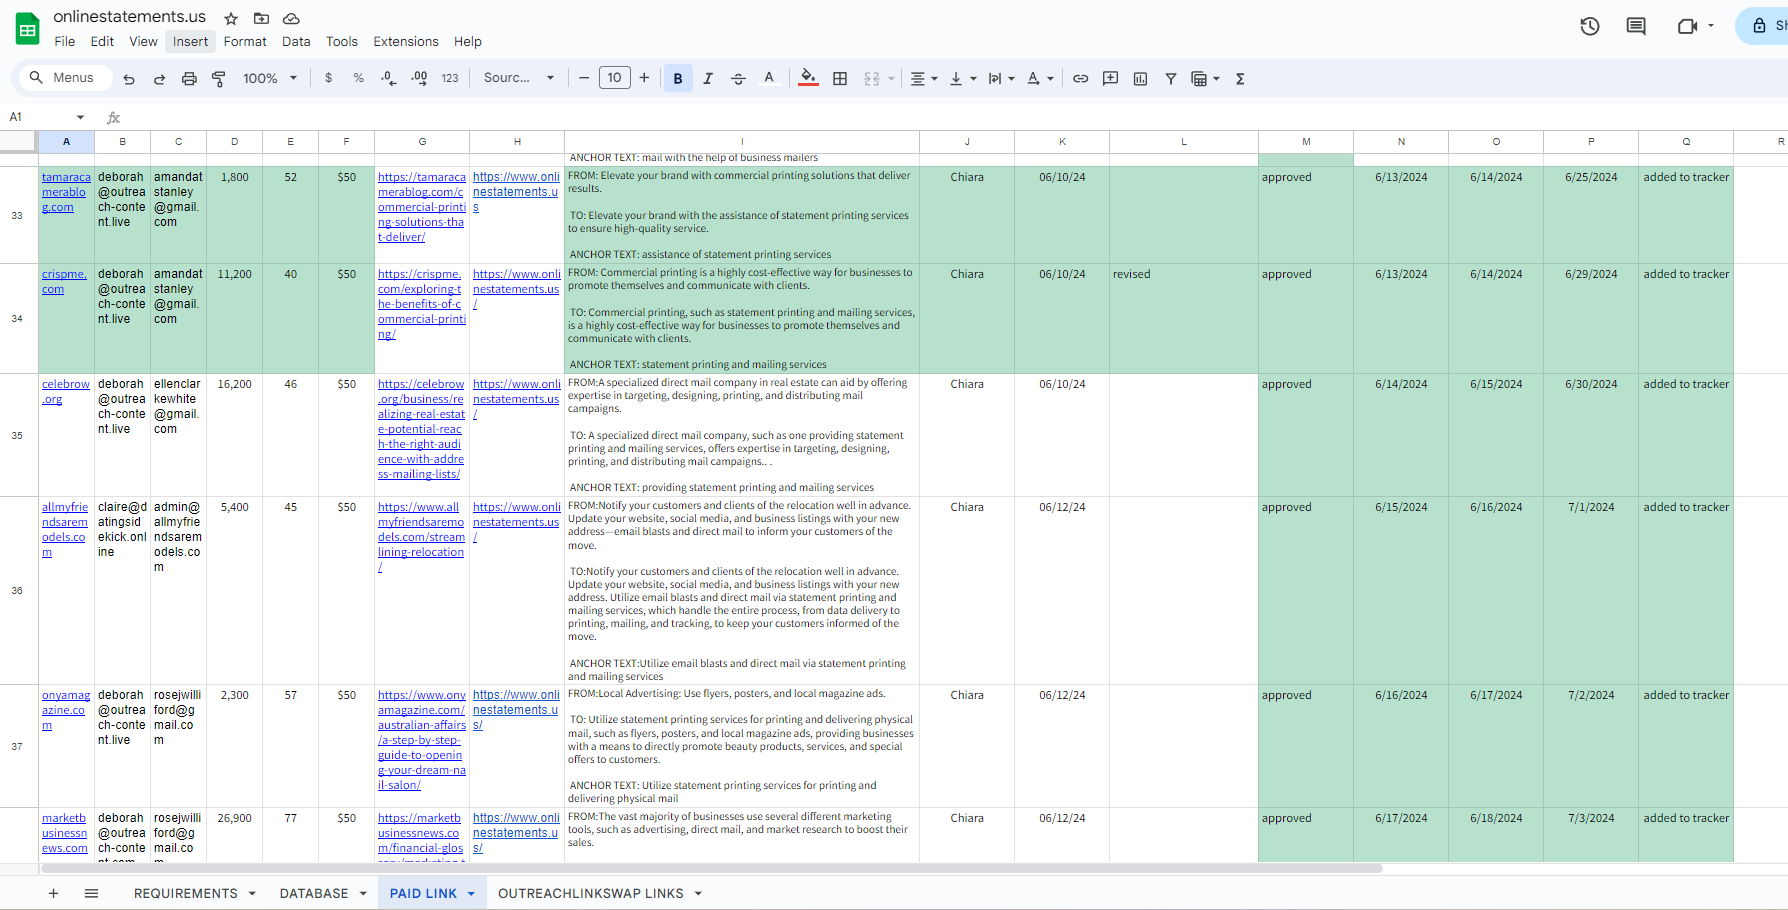The height and width of the screenshot is (910, 1788).
Task: Open the functions sigma menu
Action: click(x=1240, y=78)
